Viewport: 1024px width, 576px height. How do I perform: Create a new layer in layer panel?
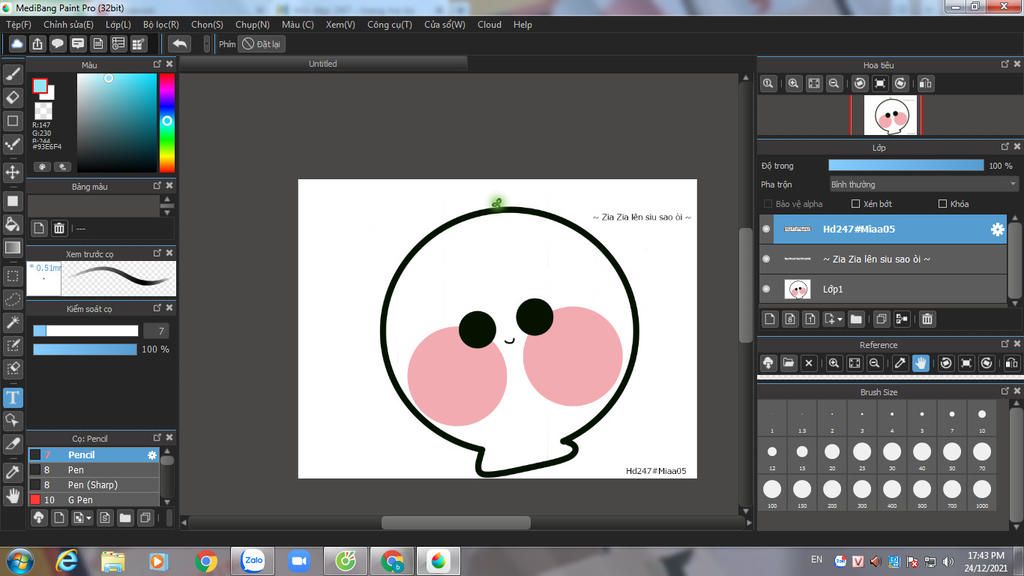coord(769,319)
